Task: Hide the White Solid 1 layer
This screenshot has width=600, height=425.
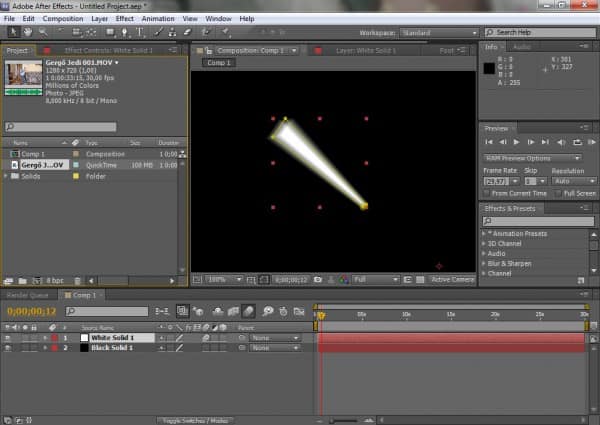Action: click(8, 338)
